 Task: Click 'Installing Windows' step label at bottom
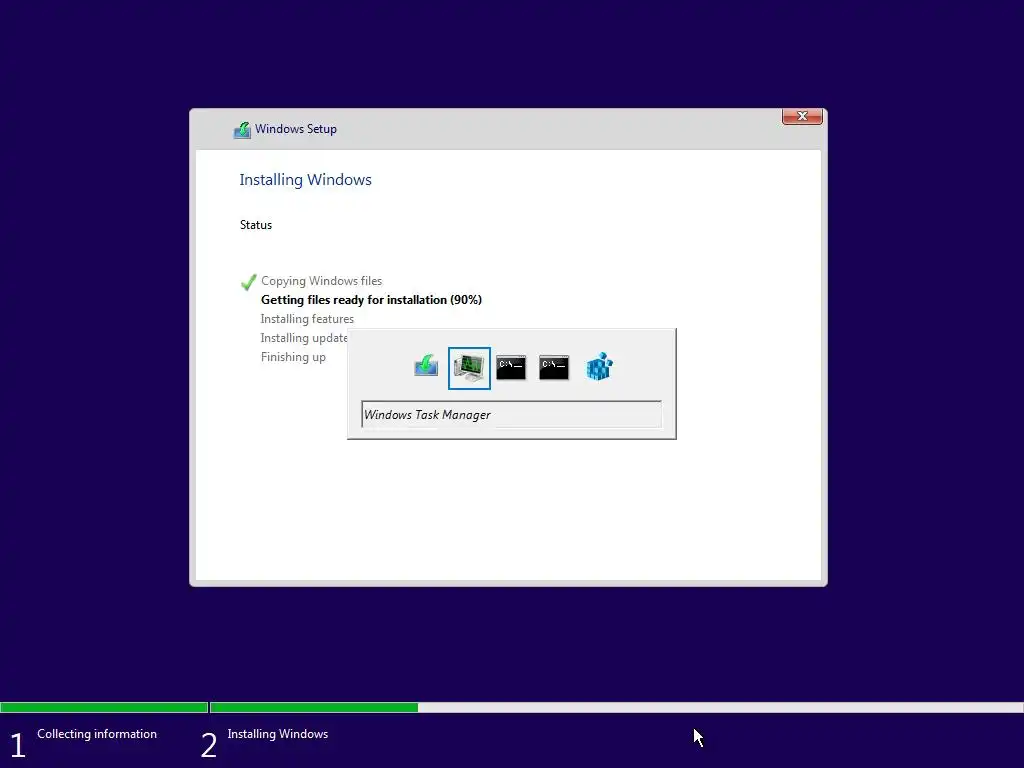pos(278,733)
